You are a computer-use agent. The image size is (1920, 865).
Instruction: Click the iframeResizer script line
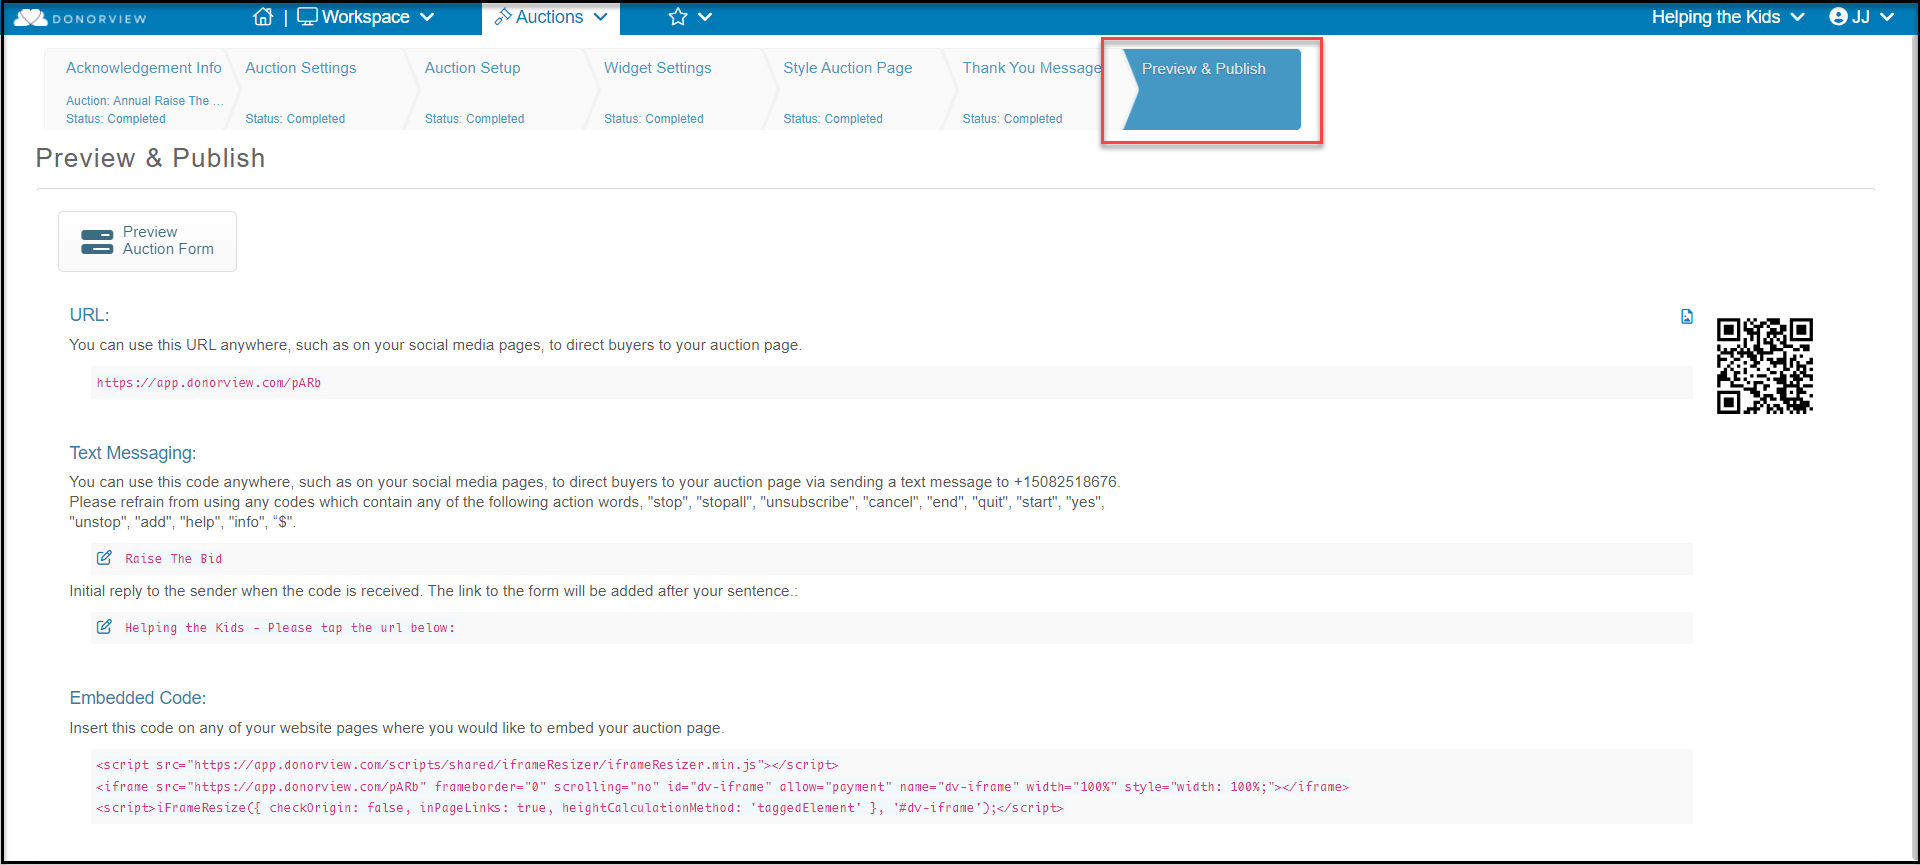[467, 765]
